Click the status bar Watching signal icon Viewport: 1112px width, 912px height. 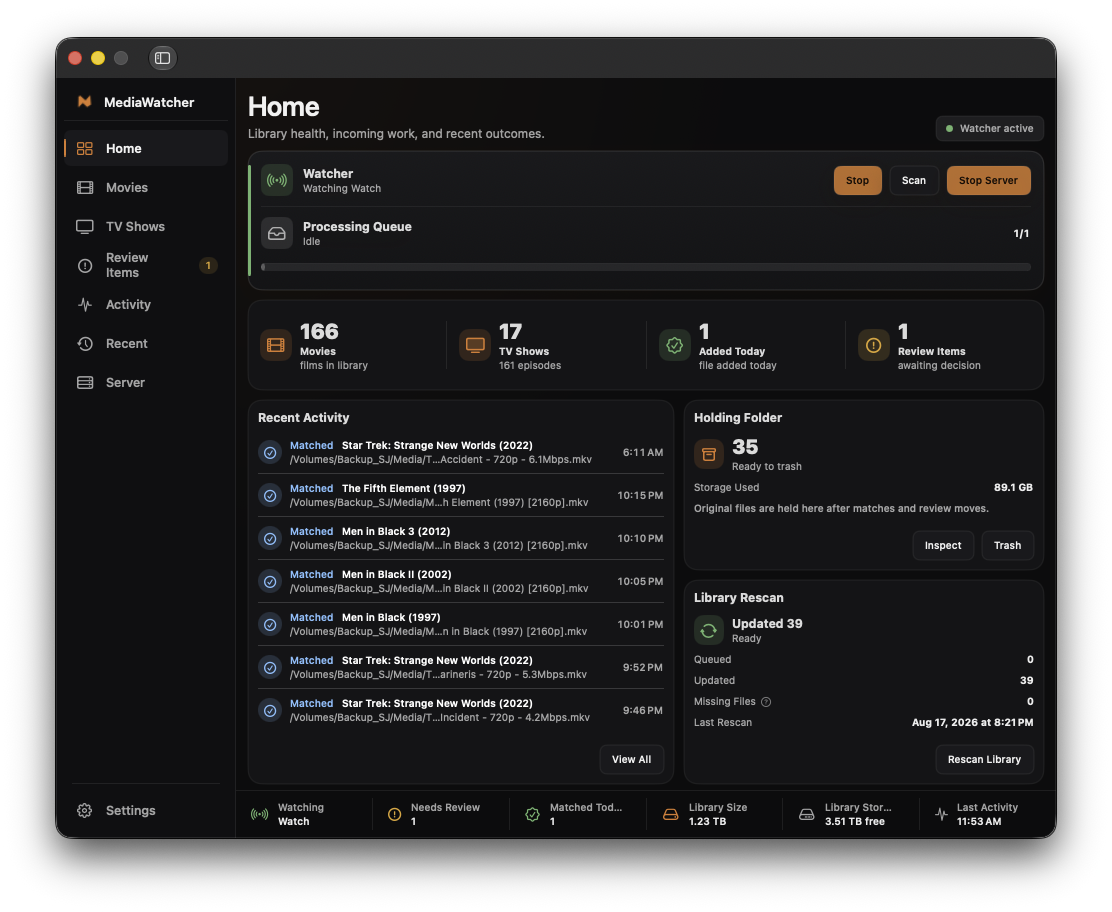tap(260, 815)
